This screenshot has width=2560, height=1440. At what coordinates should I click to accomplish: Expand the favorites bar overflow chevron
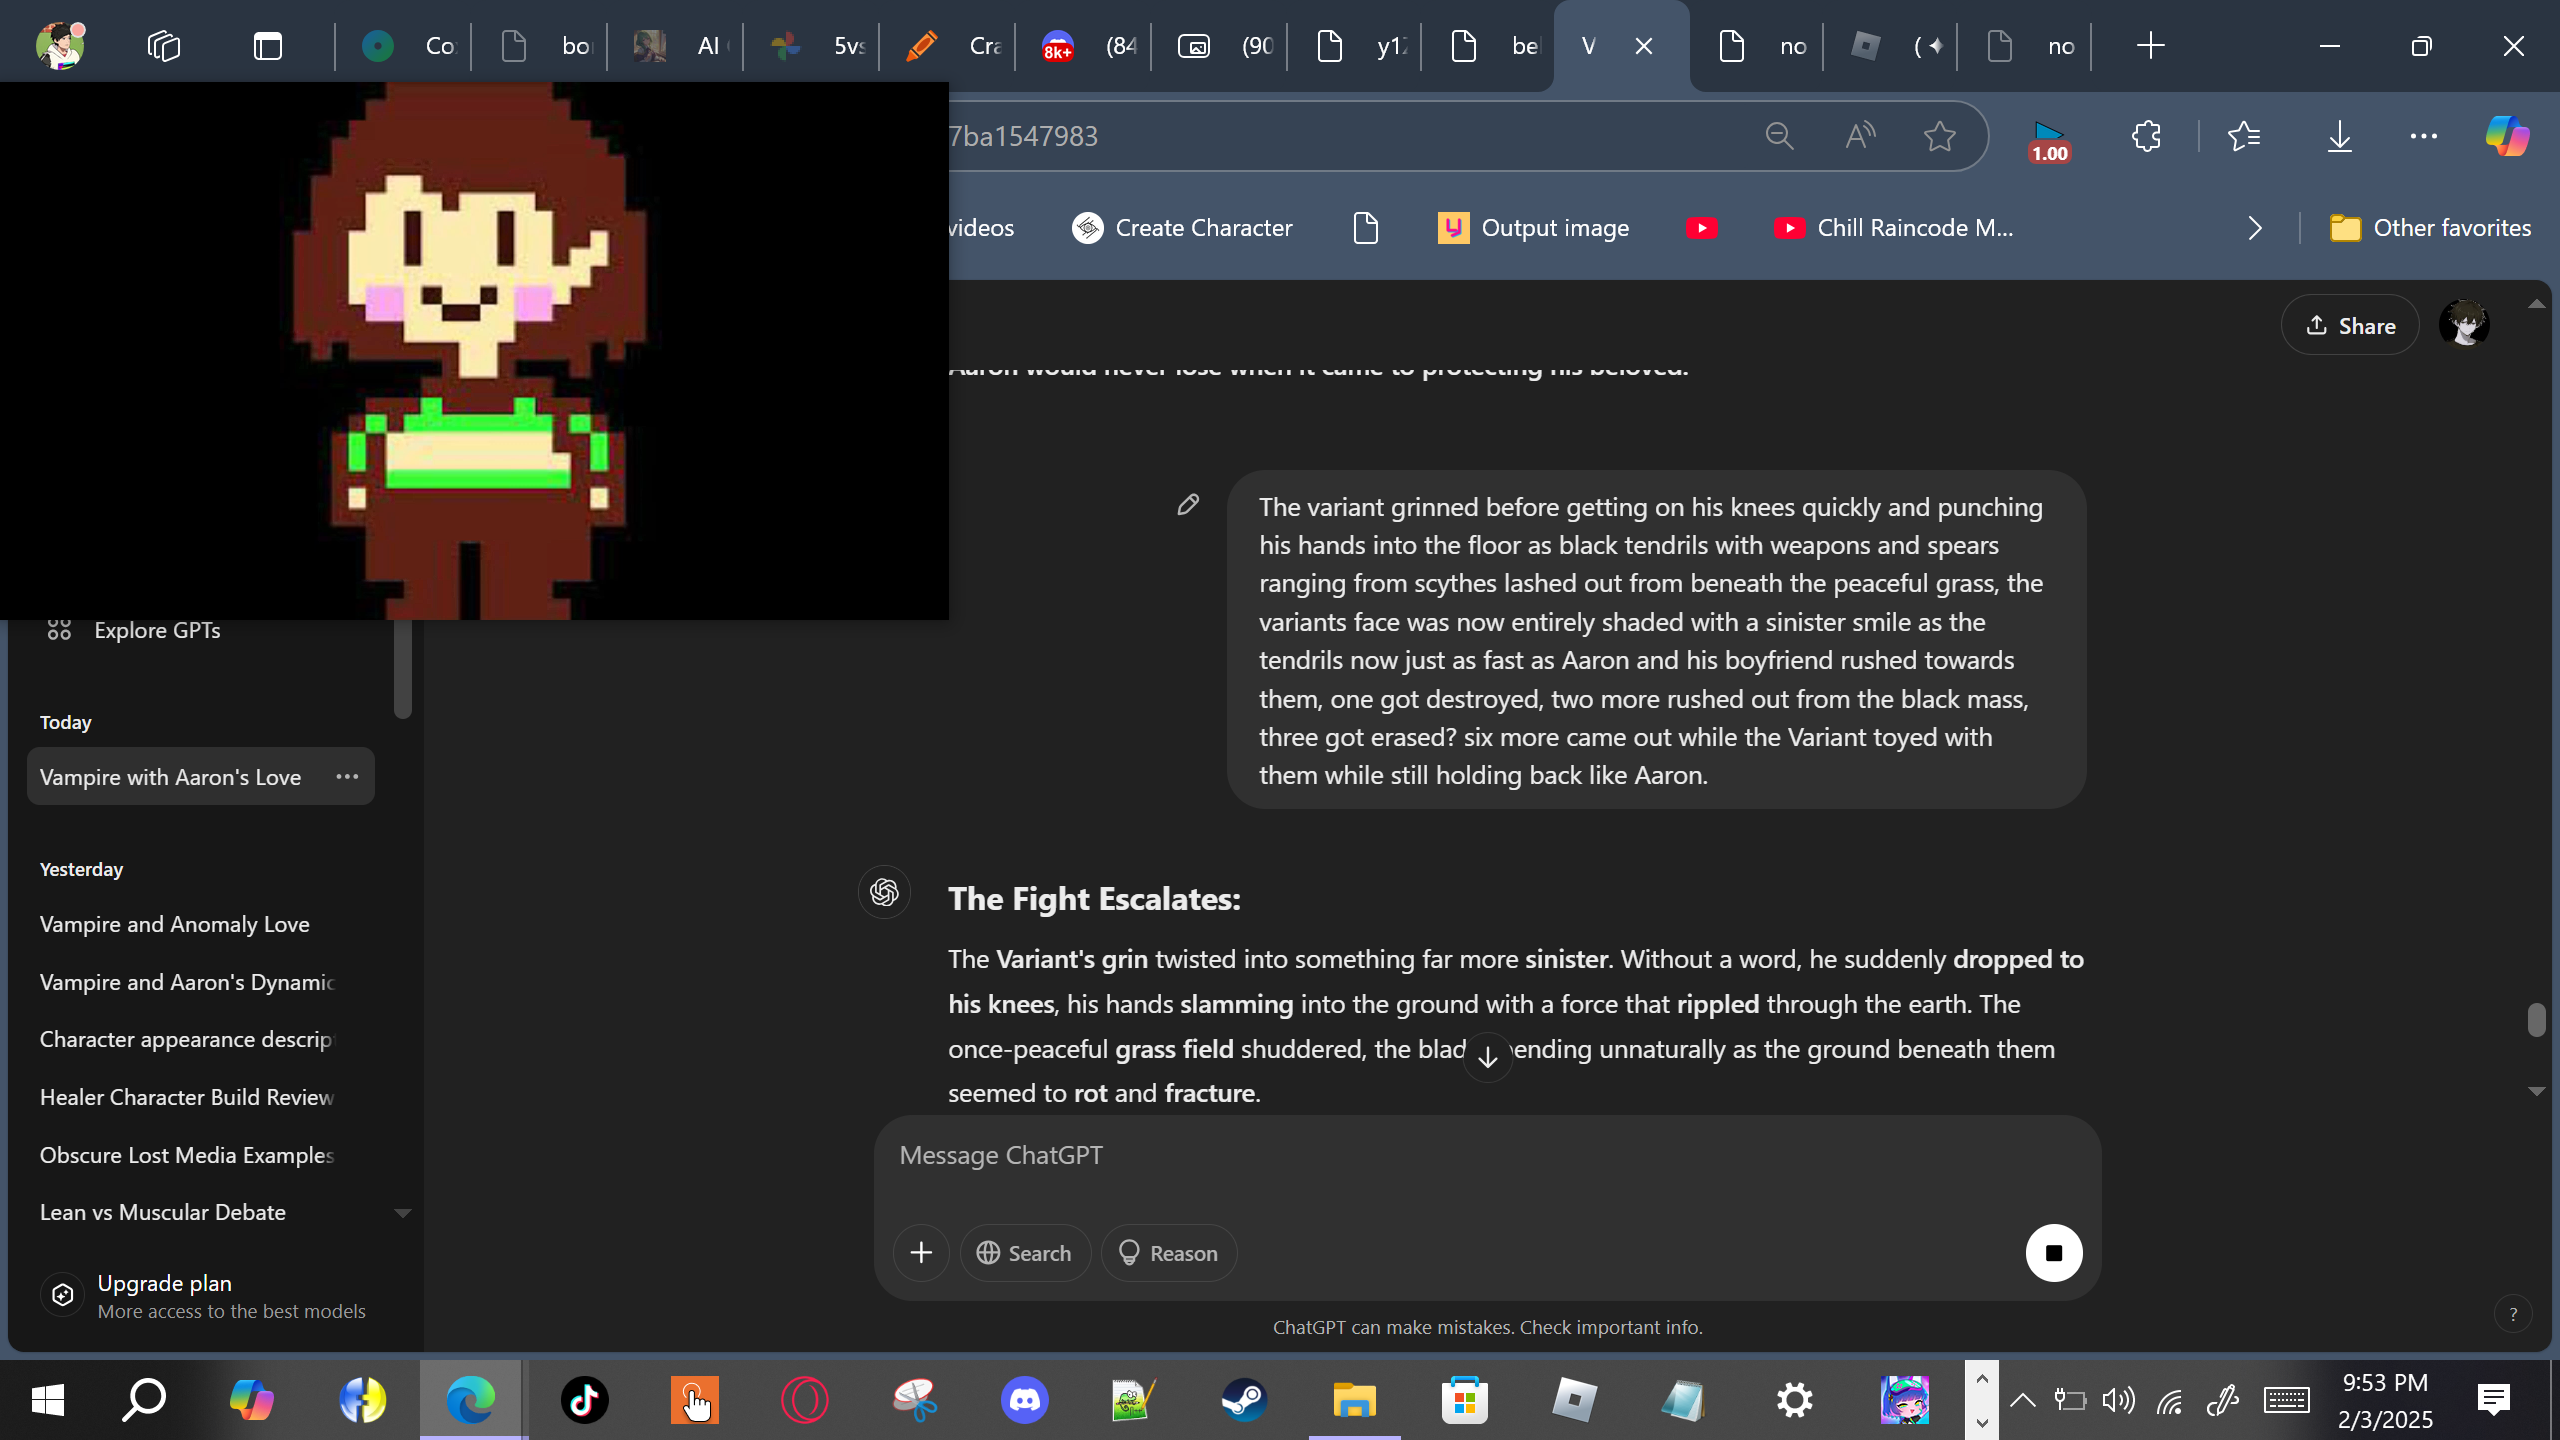click(2254, 228)
